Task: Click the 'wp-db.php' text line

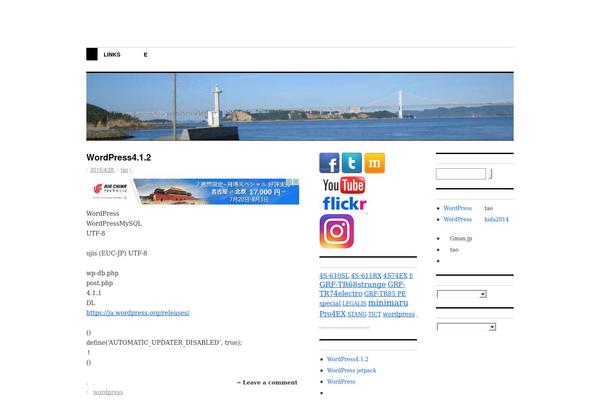Action: point(102,273)
